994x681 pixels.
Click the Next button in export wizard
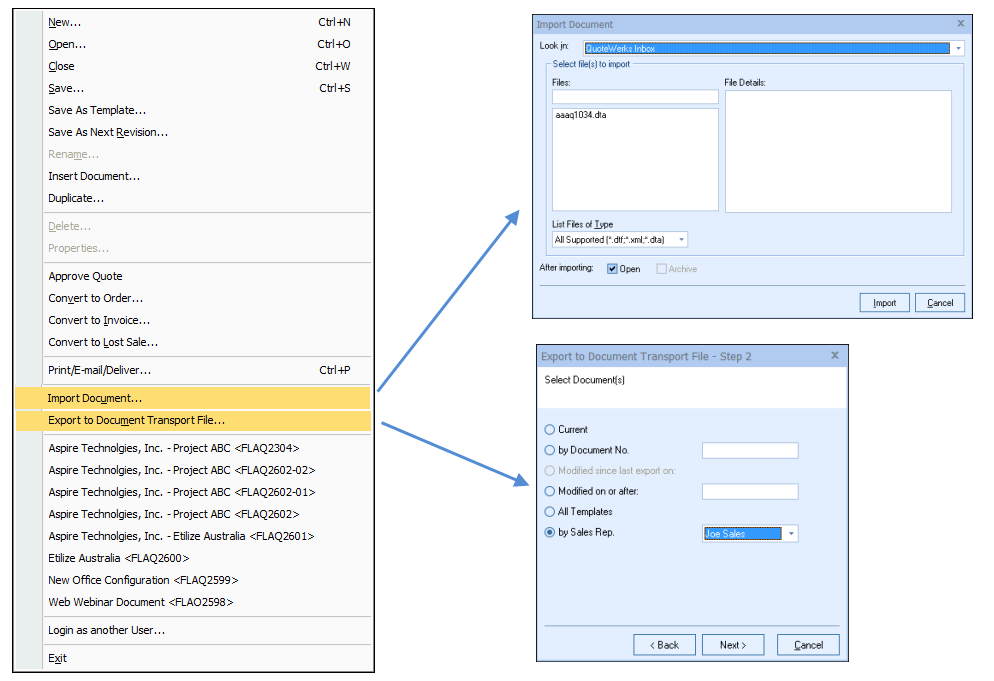pyautogui.click(x=732, y=645)
